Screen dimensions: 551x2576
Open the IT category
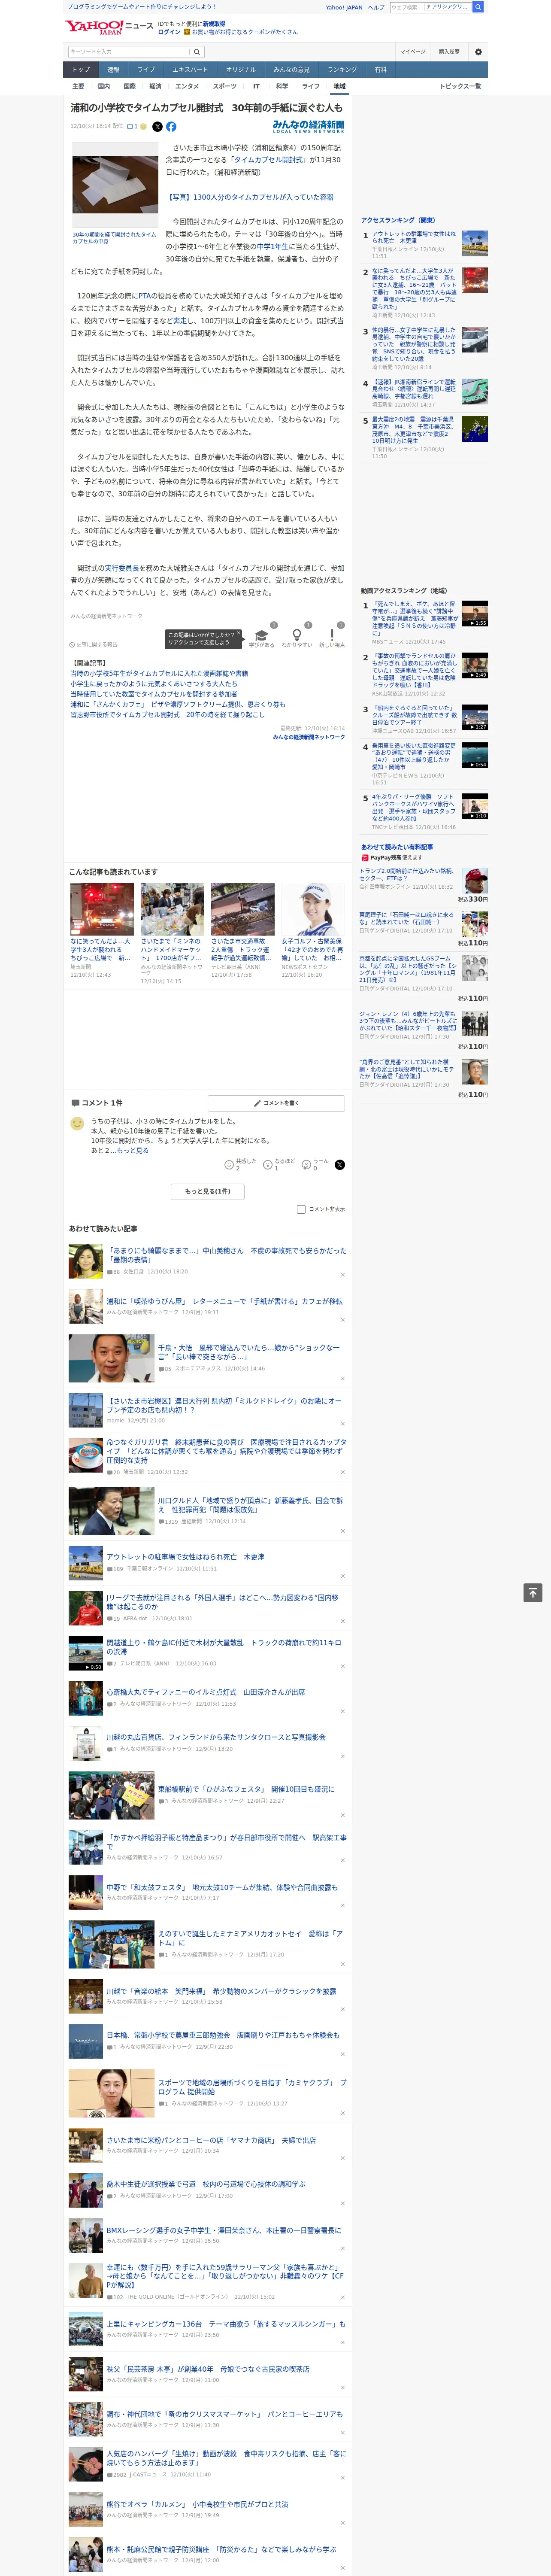(x=256, y=86)
